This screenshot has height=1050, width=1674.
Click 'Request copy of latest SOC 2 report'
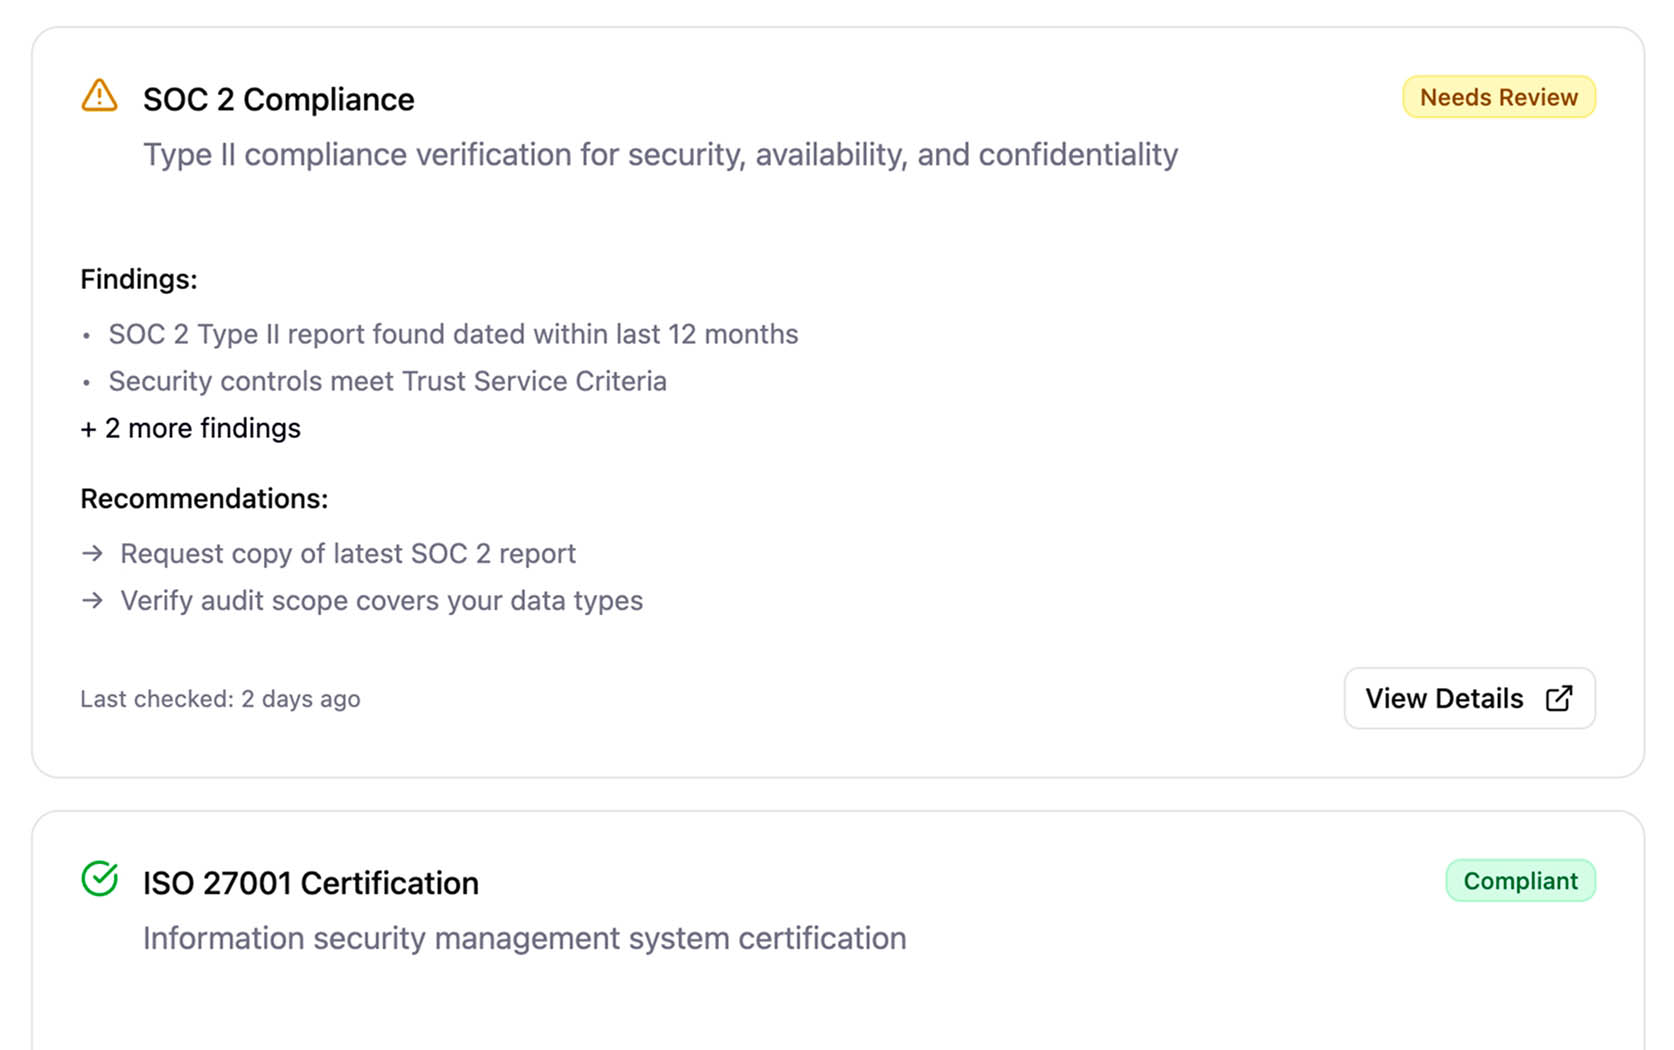347,553
